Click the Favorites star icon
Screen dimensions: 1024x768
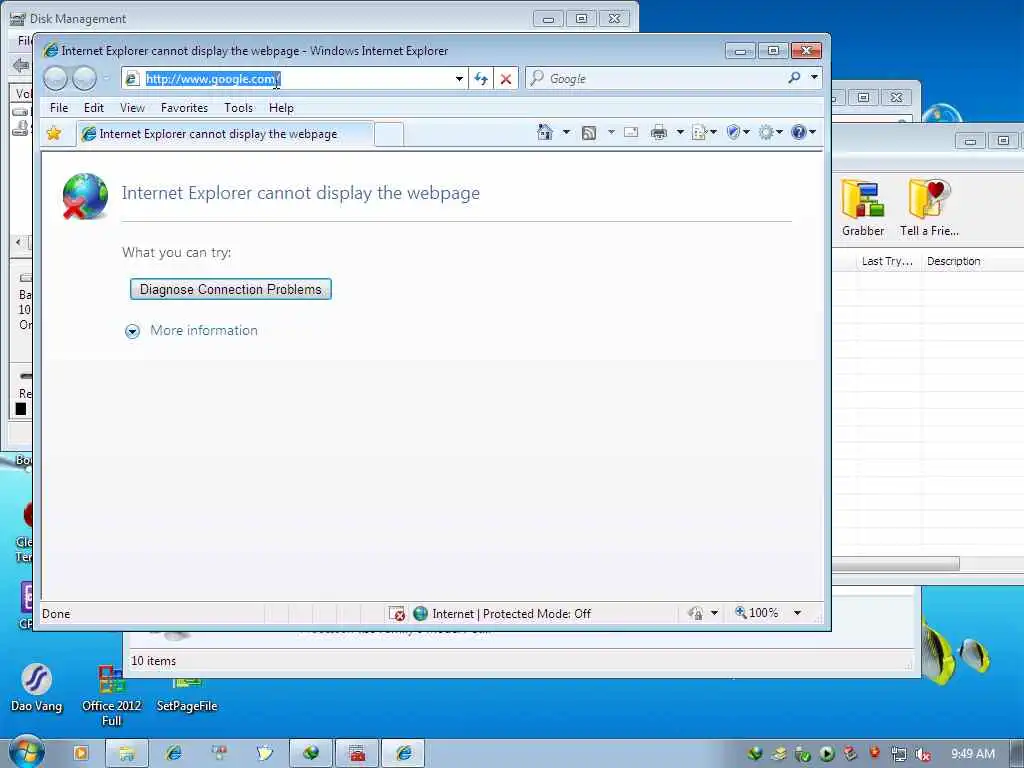point(54,134)
